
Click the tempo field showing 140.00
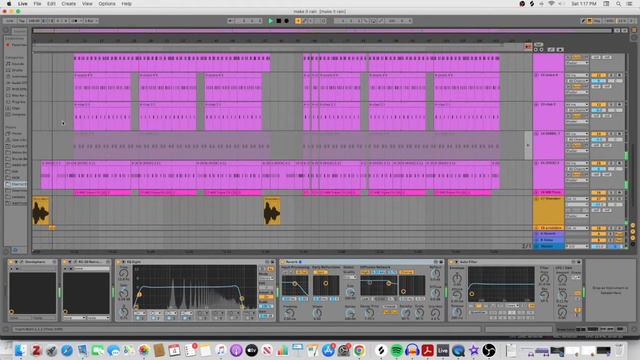pos(34,21)
